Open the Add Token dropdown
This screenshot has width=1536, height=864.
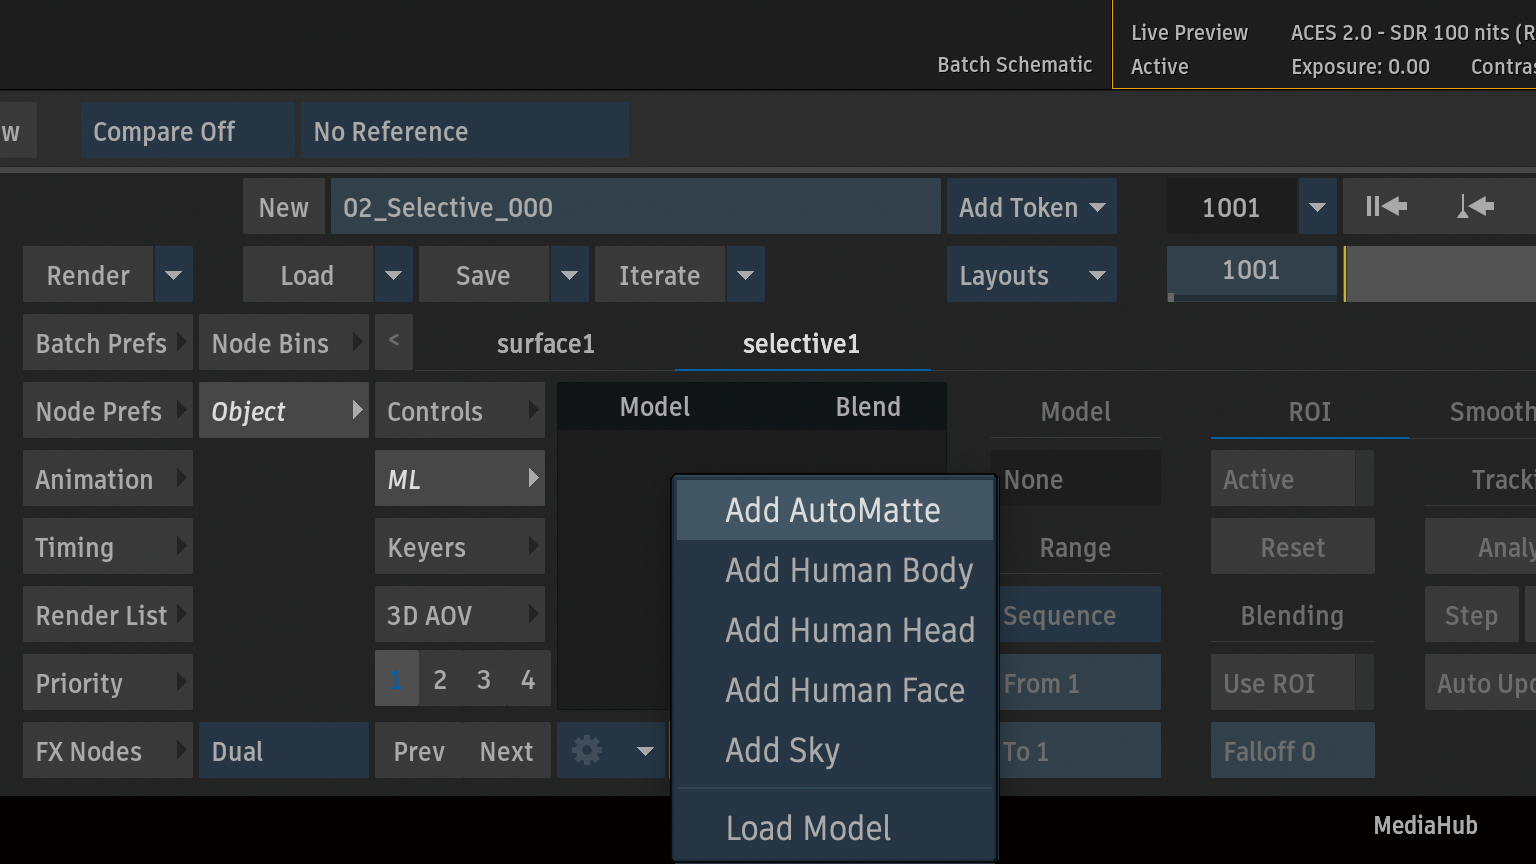click(1031, 207)
